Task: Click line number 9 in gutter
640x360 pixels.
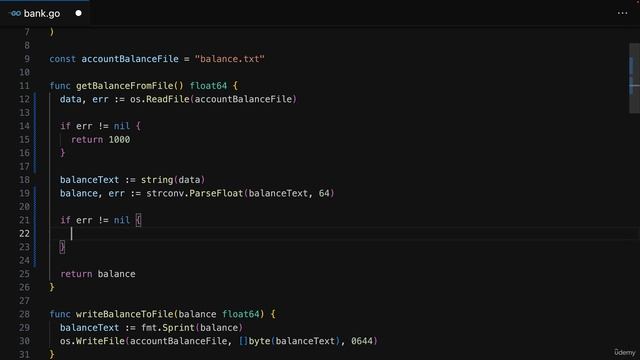Action: click(27, 59)
